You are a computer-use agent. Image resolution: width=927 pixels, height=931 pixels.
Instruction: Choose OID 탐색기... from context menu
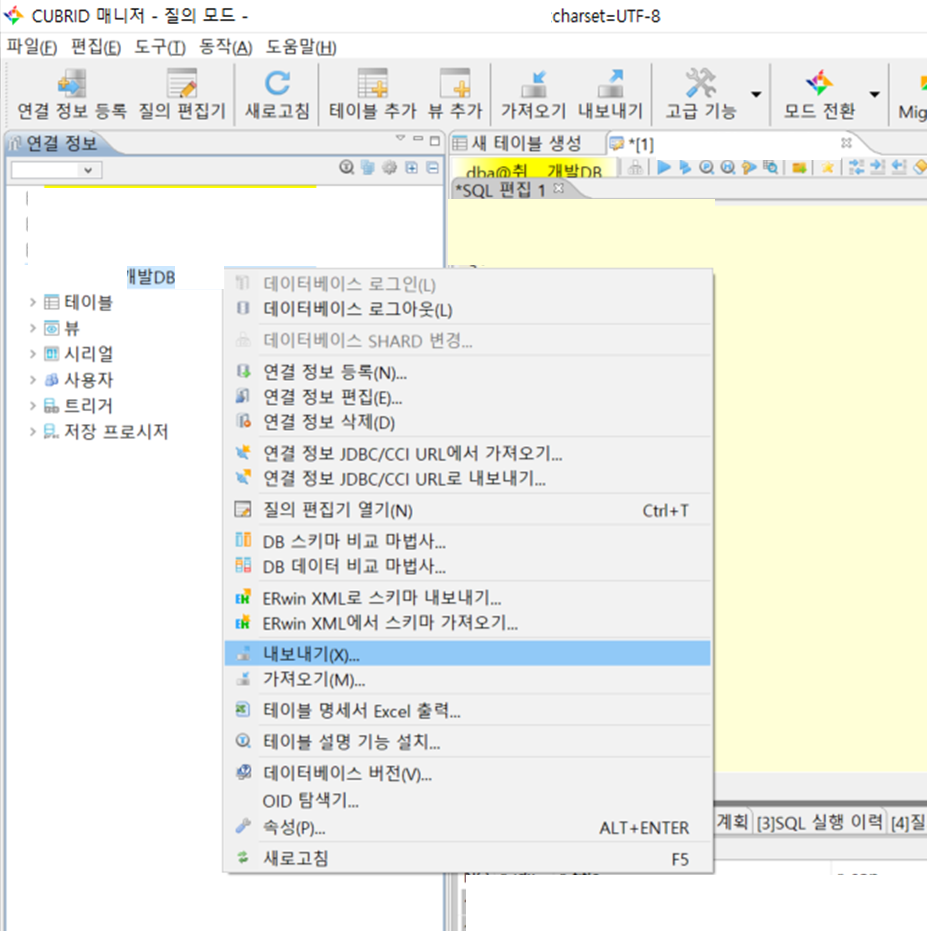point(467,801)
